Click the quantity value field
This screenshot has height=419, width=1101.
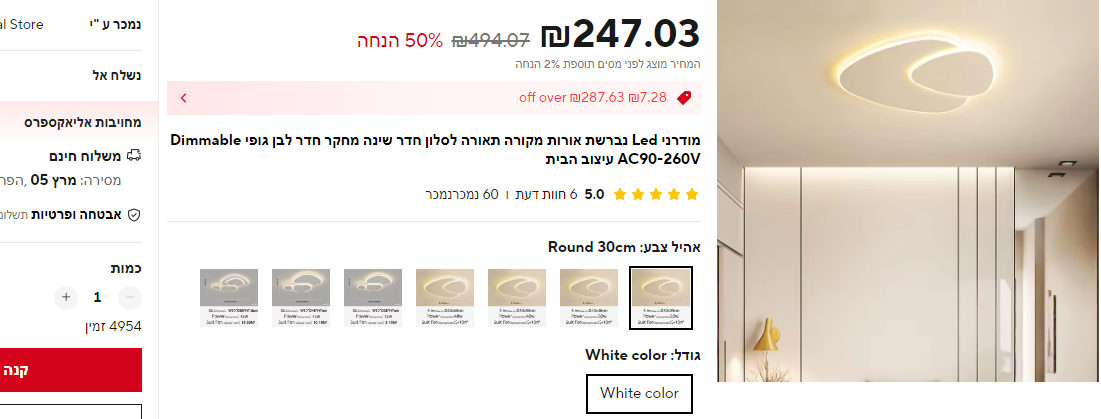[x=98, y=297]
